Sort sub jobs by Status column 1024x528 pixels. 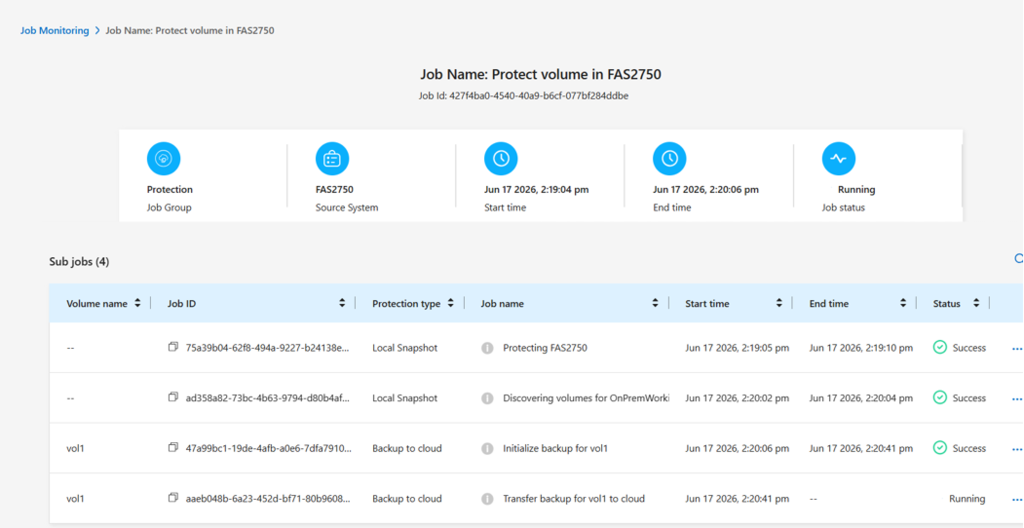[976, 303]
